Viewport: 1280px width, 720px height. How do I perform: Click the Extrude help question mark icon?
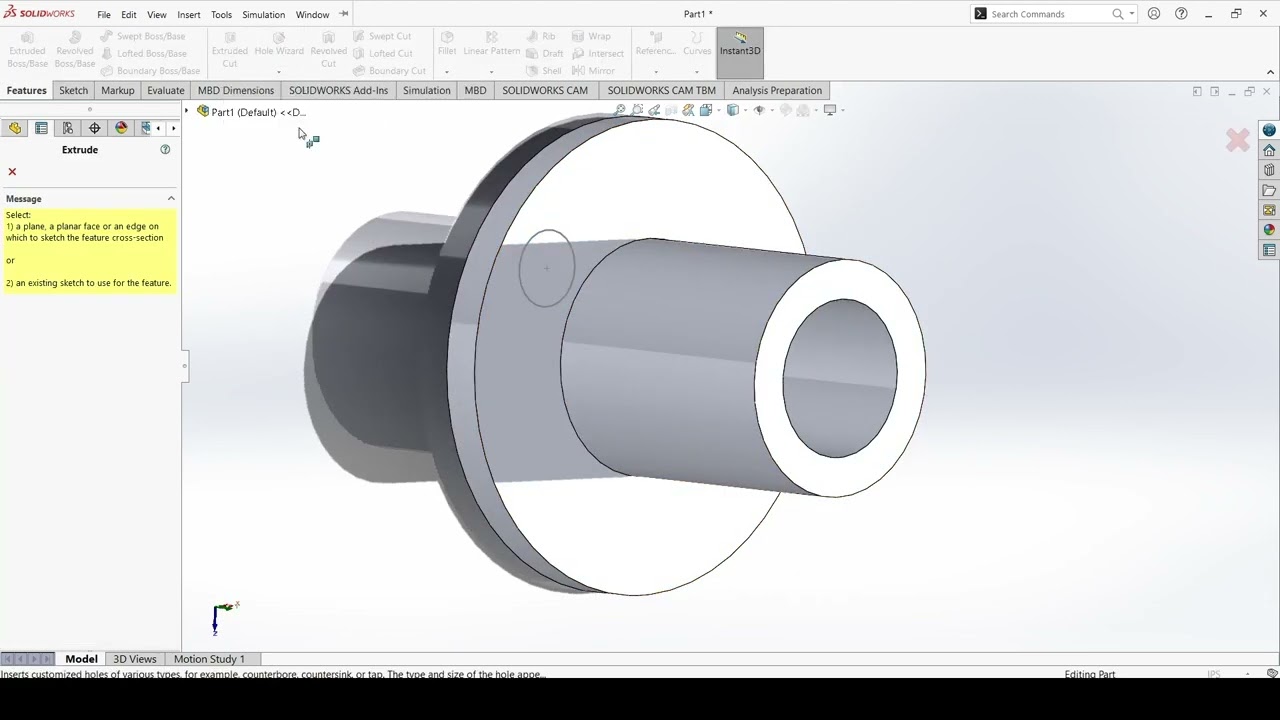click(x=165, y=150)
